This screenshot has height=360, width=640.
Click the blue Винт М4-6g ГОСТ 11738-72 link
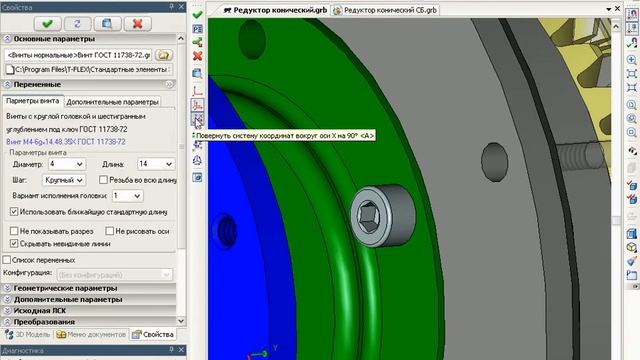coord(66,142)
